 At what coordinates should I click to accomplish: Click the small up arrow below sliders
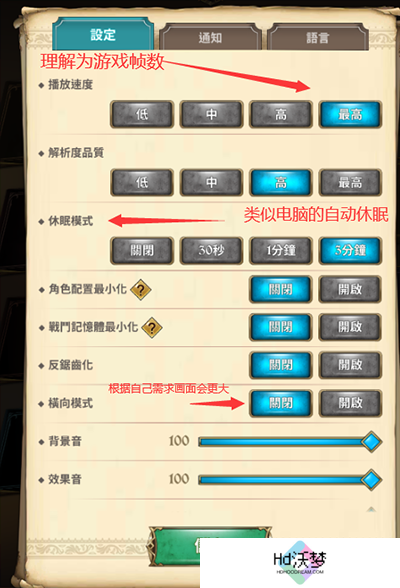tap(371, 509)
